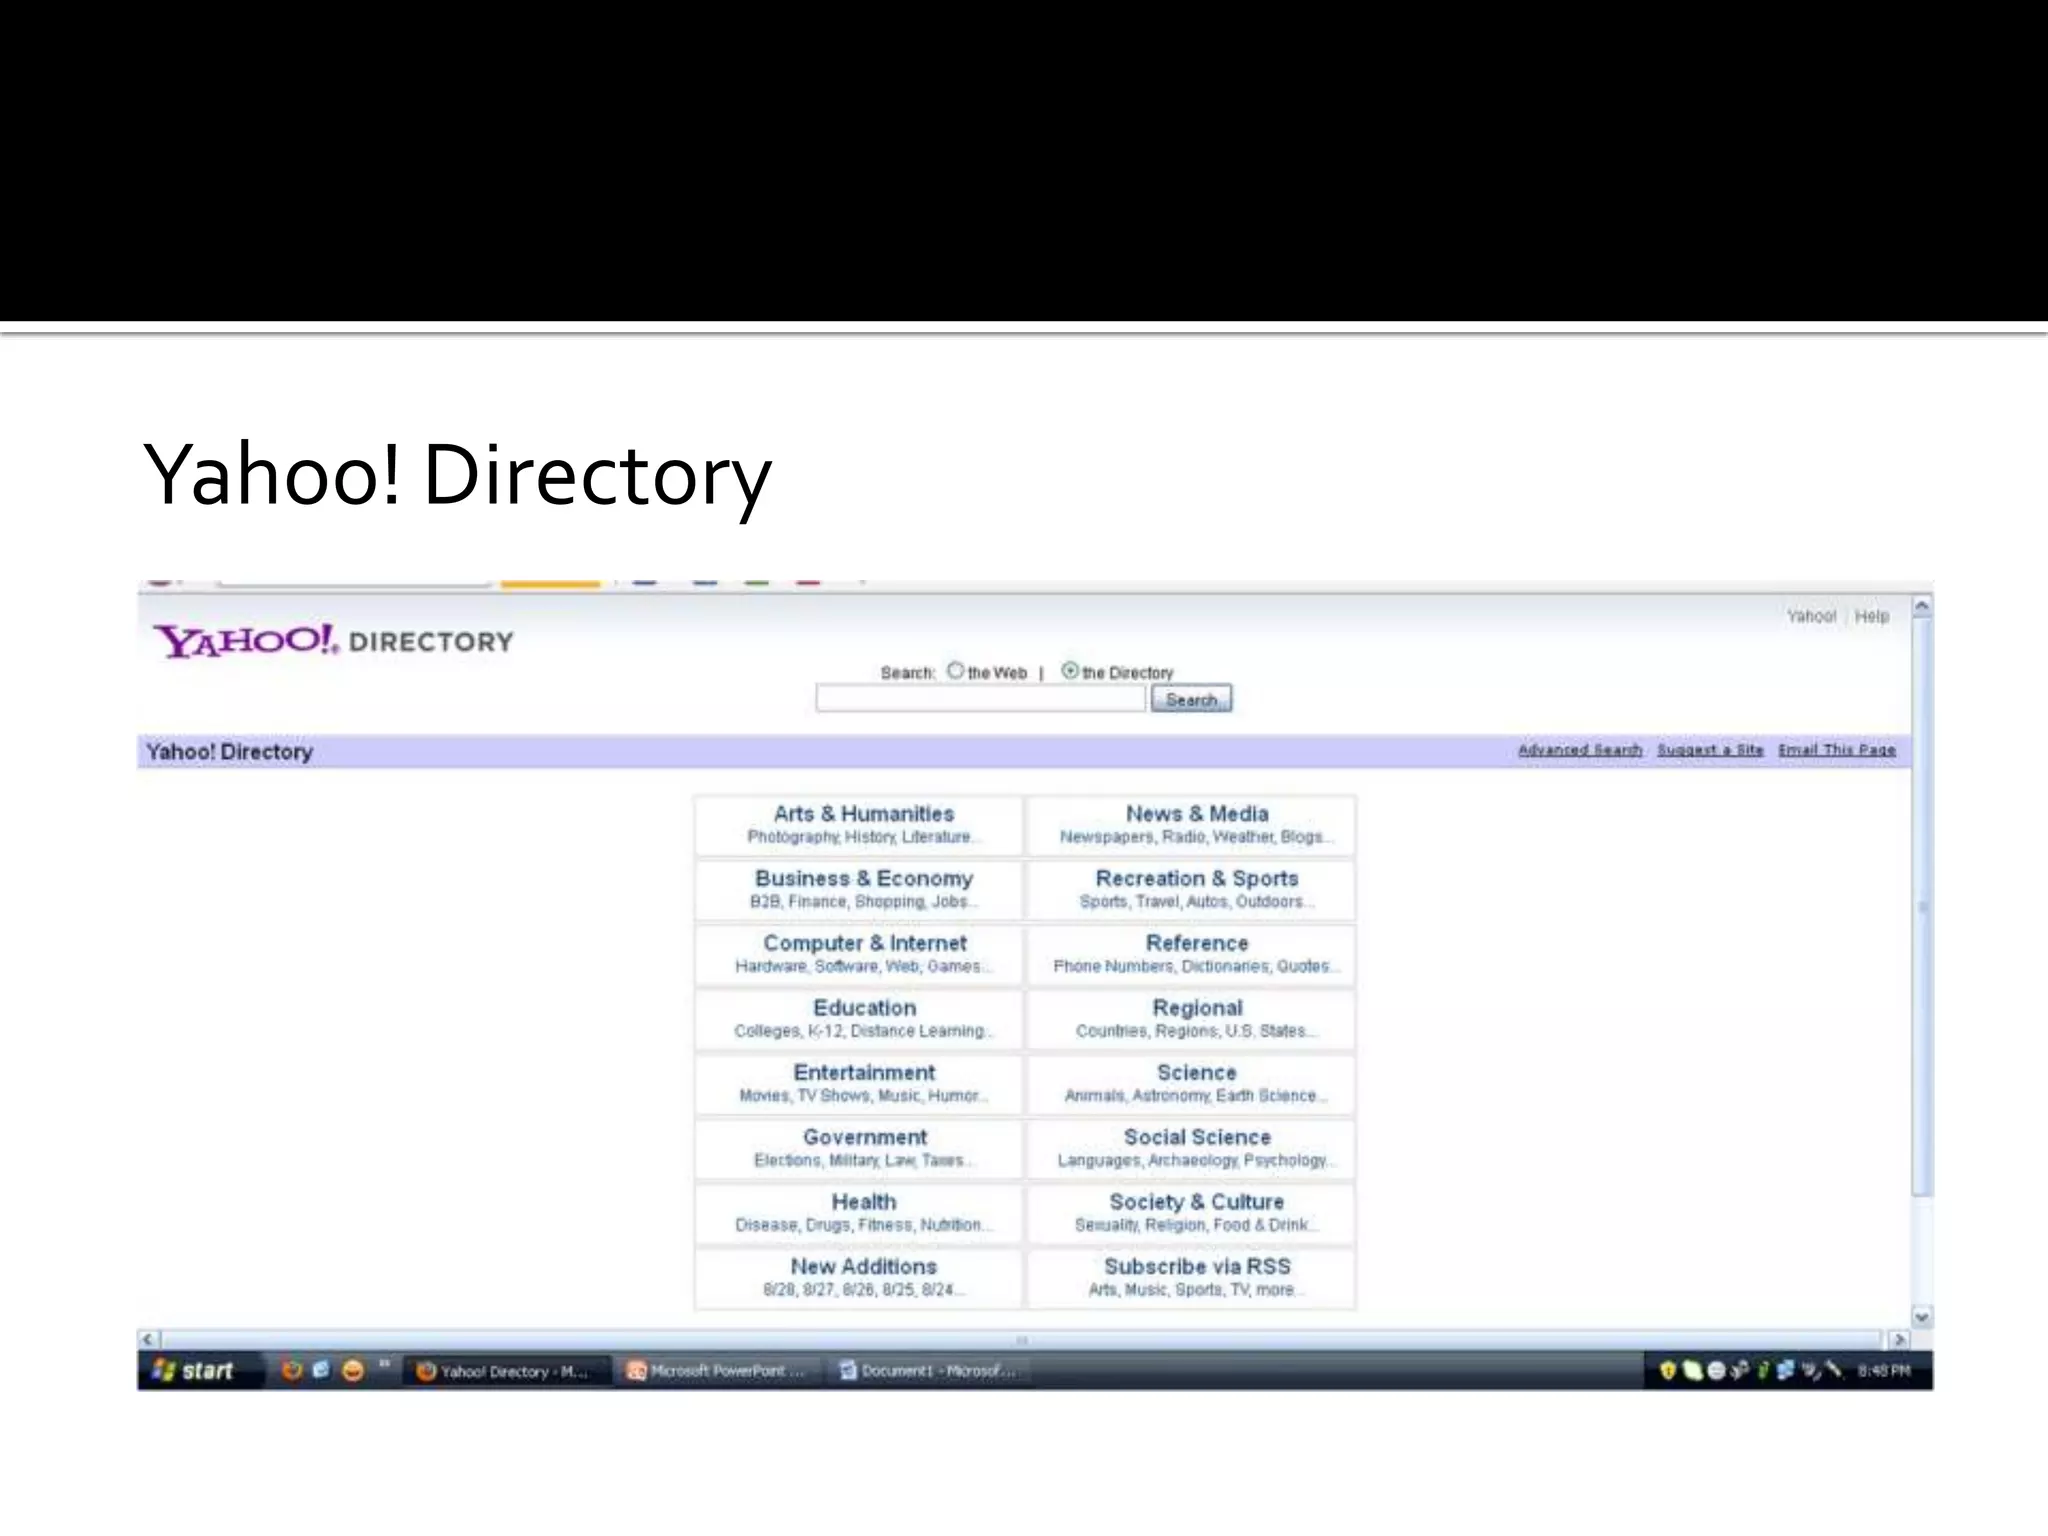
Task: Launch Internet Explorer from quick launch
Action: [x=321, y=1370]
